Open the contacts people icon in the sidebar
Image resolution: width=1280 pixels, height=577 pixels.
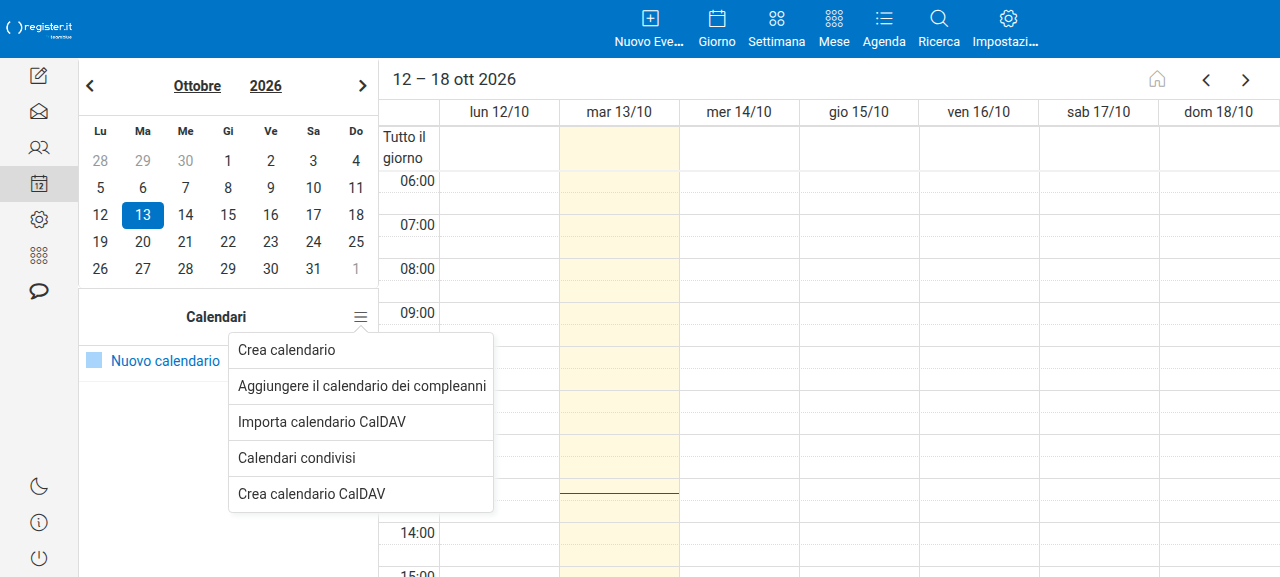tap(39, 148)
